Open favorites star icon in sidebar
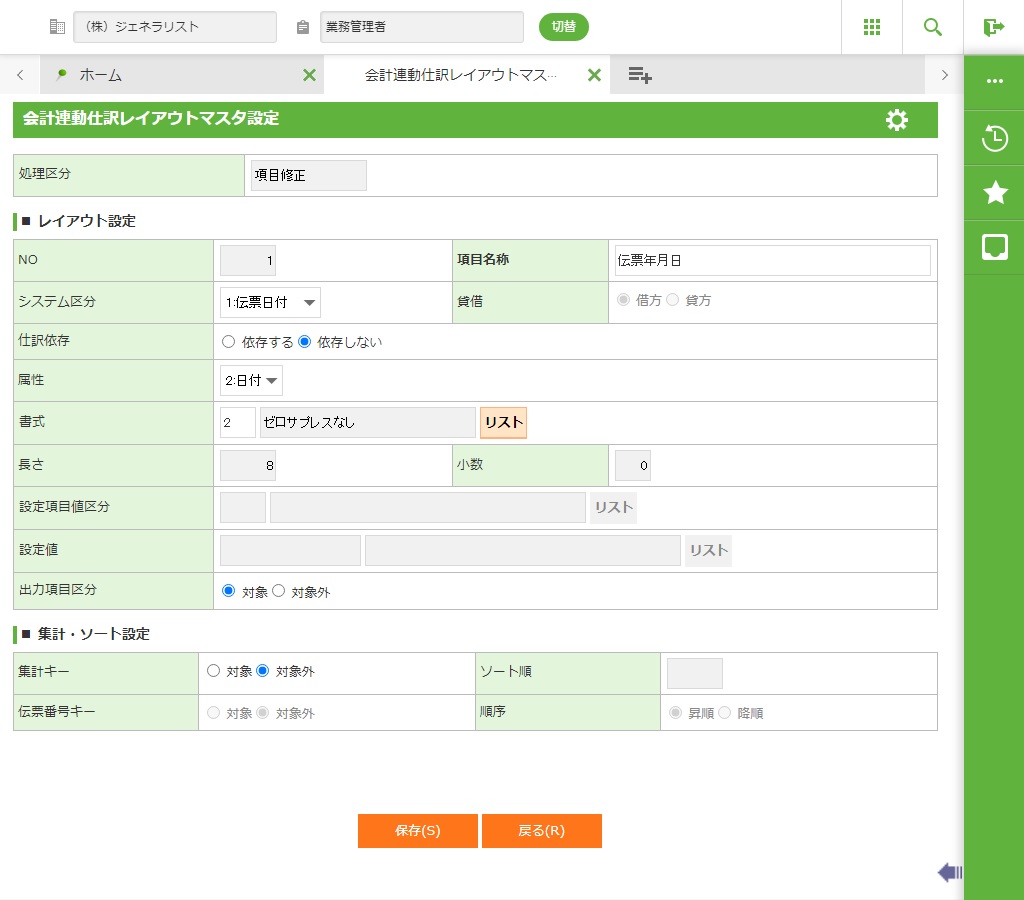Image resolution: width=1024 pixels, height=900 pixels. click(x=995, y=193)
